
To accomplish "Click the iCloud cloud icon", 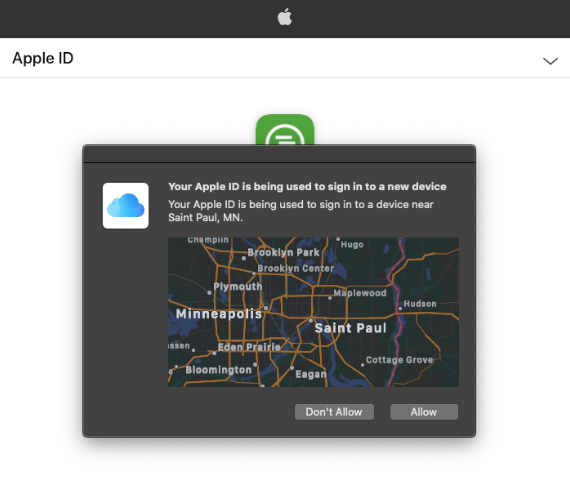I will (x=126, y=206).
